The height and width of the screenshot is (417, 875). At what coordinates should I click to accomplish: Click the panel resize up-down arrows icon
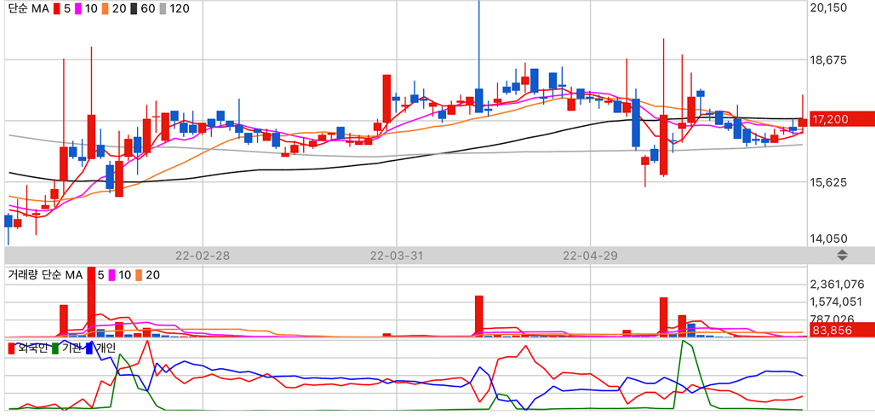842,256
